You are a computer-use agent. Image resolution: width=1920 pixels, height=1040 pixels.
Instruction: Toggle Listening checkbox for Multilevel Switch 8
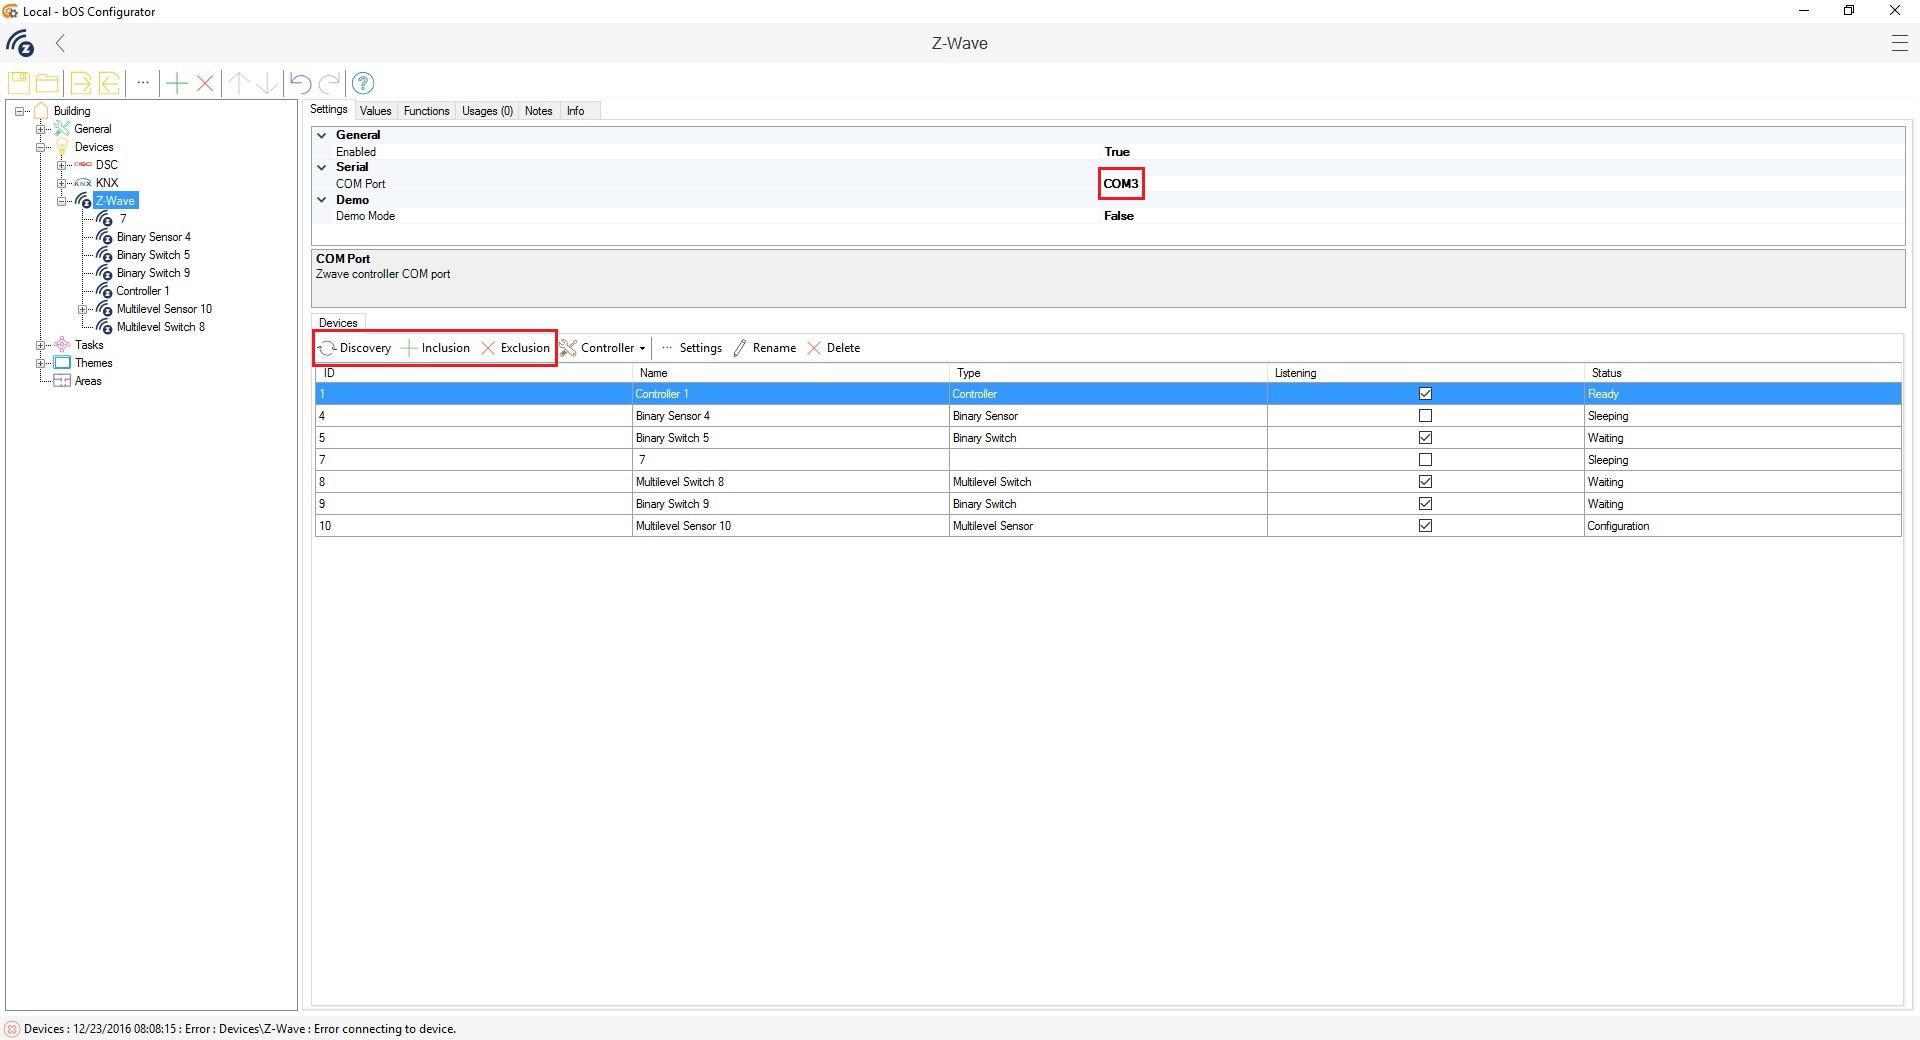[1425, 482]
